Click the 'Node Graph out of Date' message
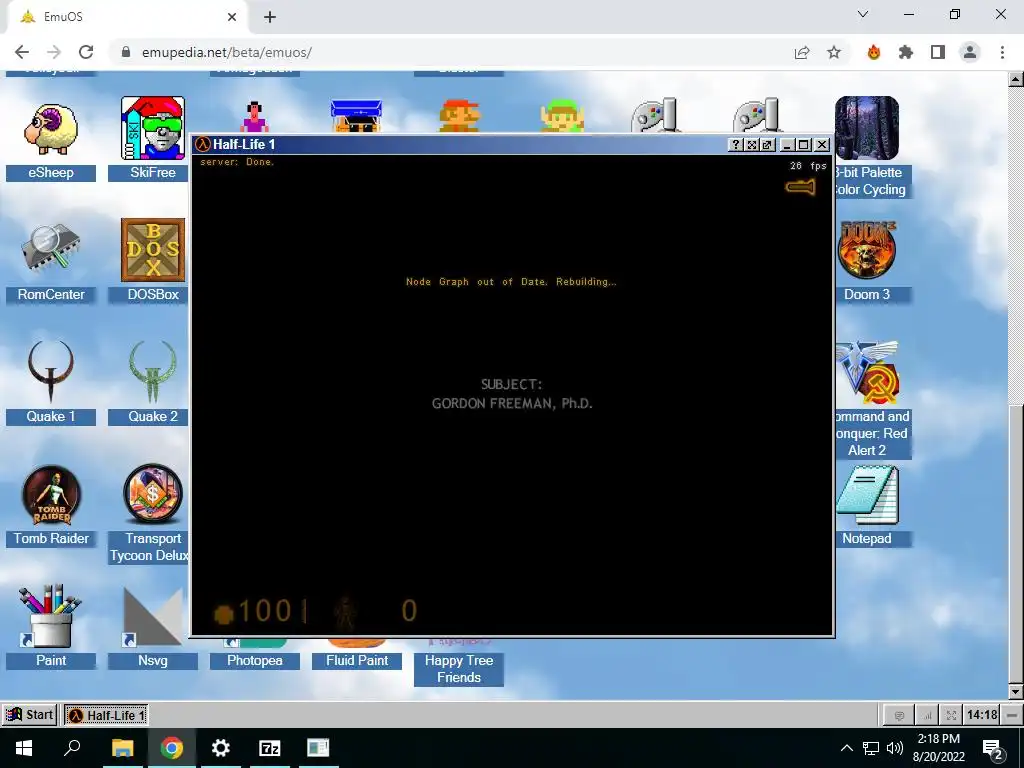 pos(511,281)
